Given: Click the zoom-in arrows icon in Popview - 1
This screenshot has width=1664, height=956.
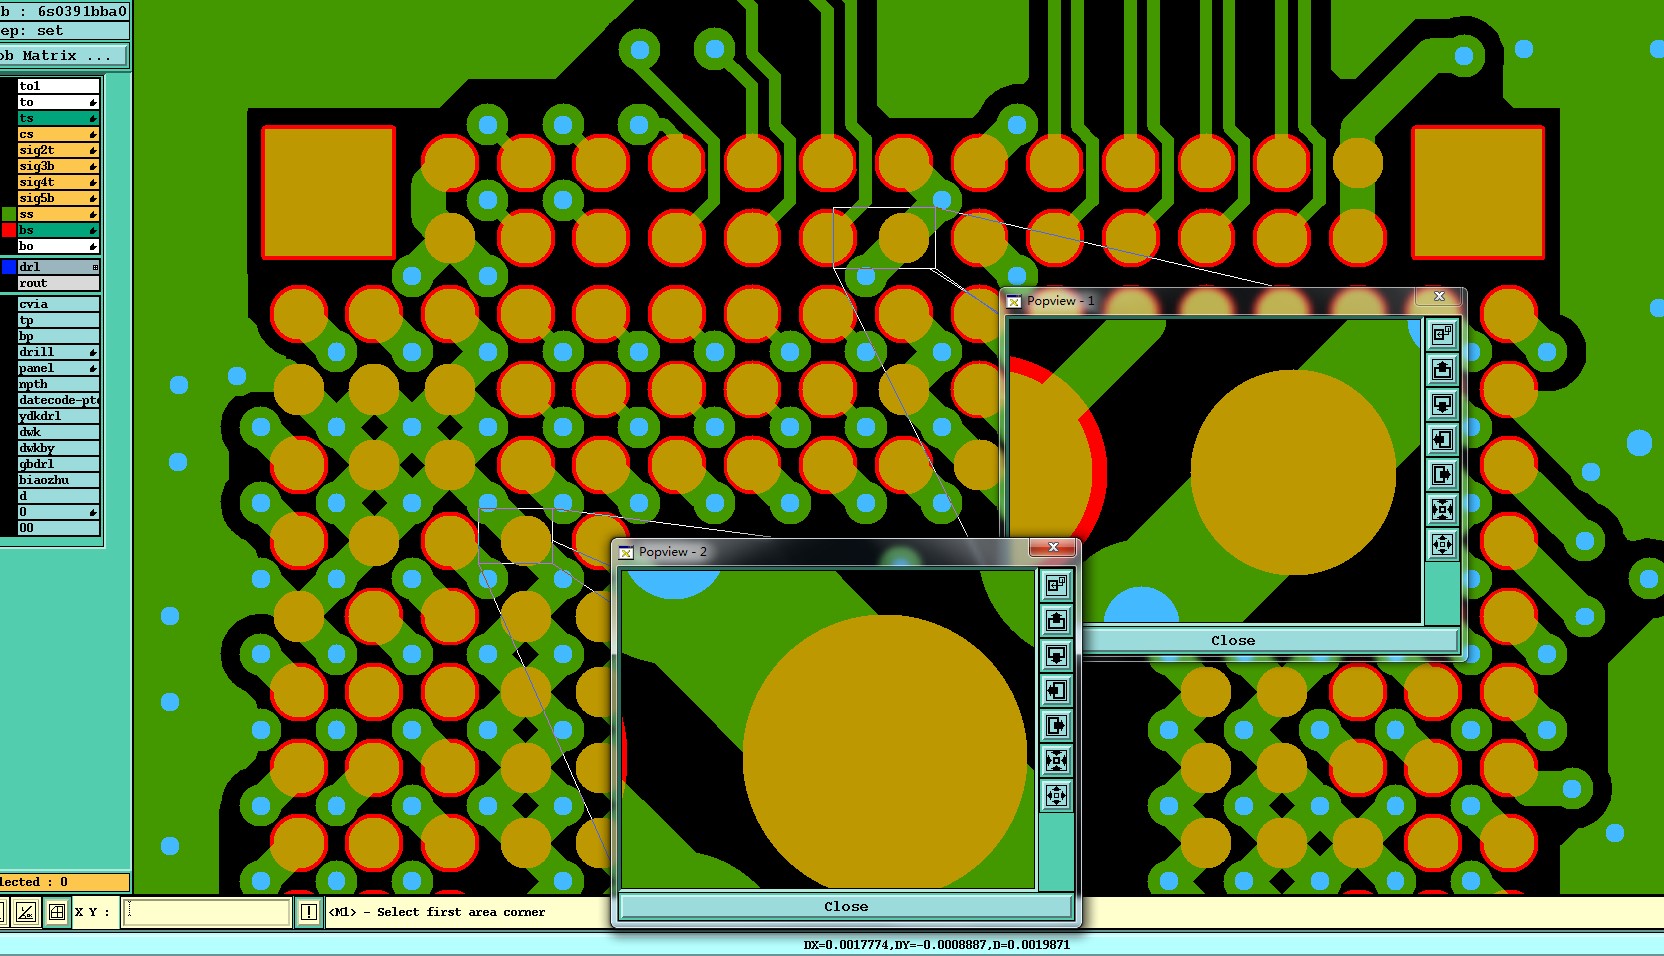Looking at the screenshot, I should coord(1442,509).
